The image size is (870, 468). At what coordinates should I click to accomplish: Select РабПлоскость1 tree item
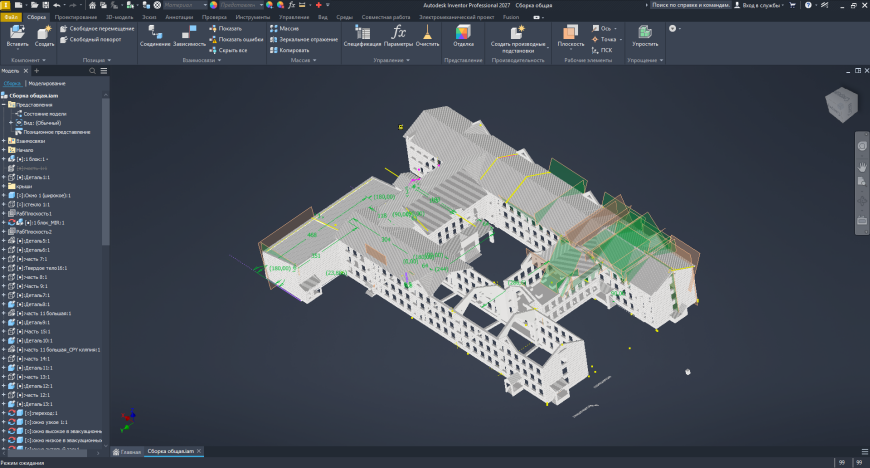coord(30,213)
